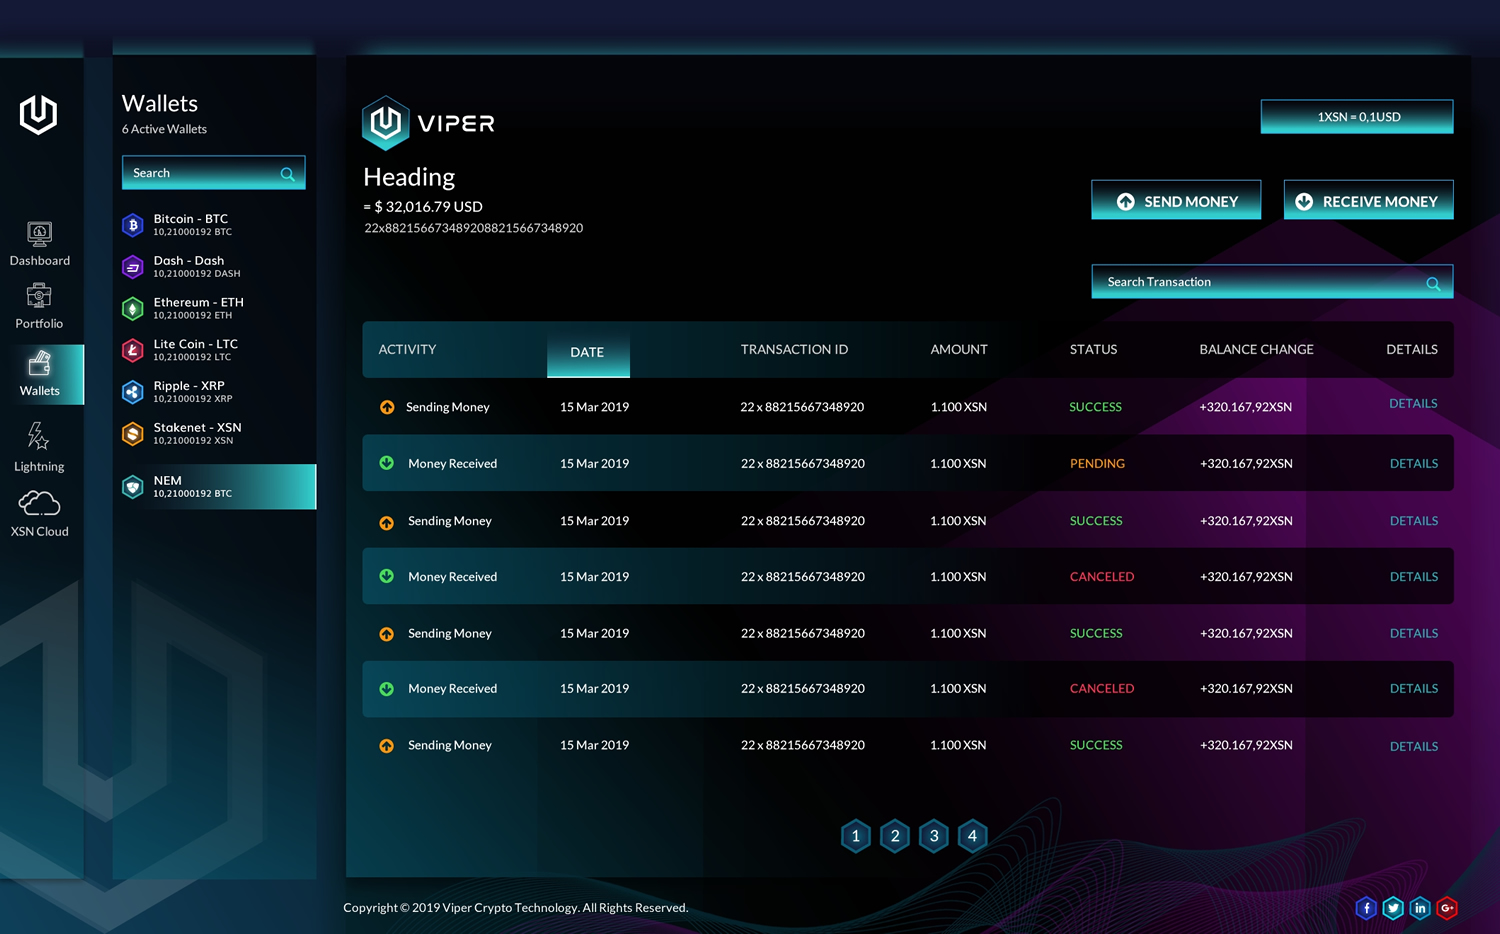The height and width of the screenshot is (934, 1500).
Task: Click the Stakenet XSN coin icon
Action: click(133, 434)
